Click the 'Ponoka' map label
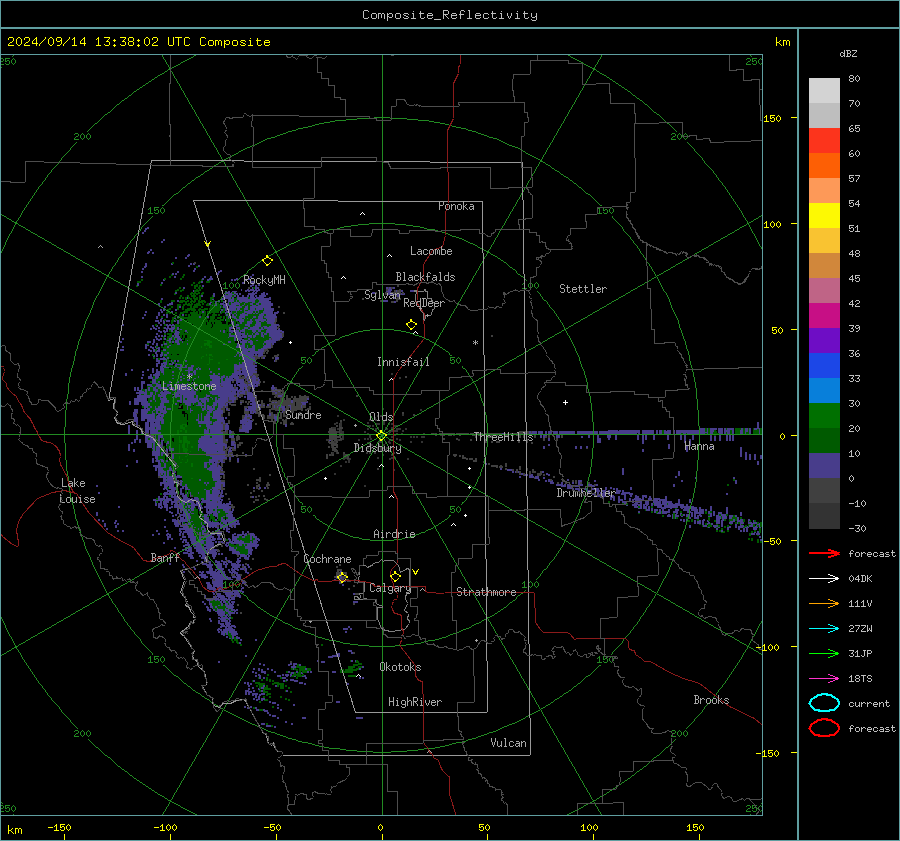 tap(456, 206)
